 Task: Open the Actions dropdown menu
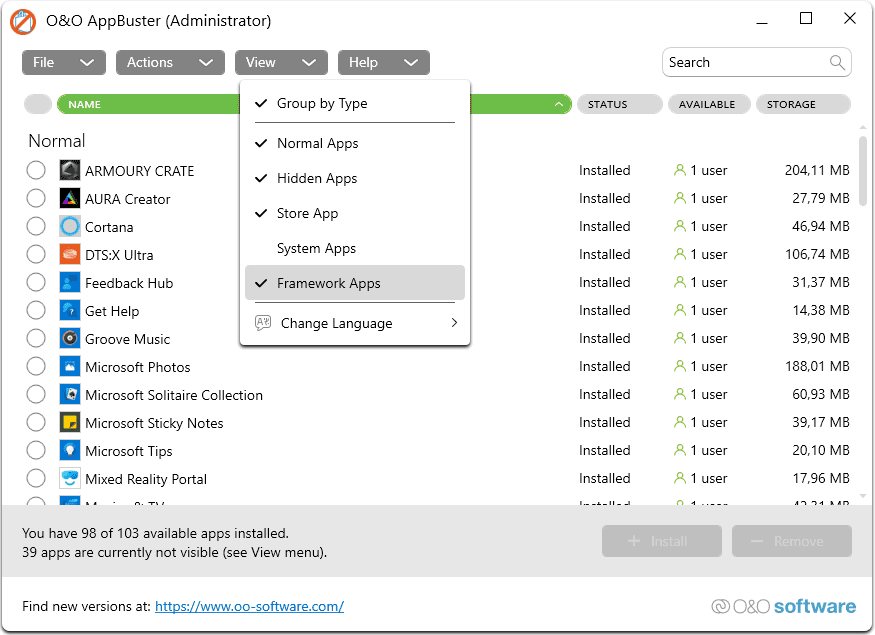coord(169,62)
